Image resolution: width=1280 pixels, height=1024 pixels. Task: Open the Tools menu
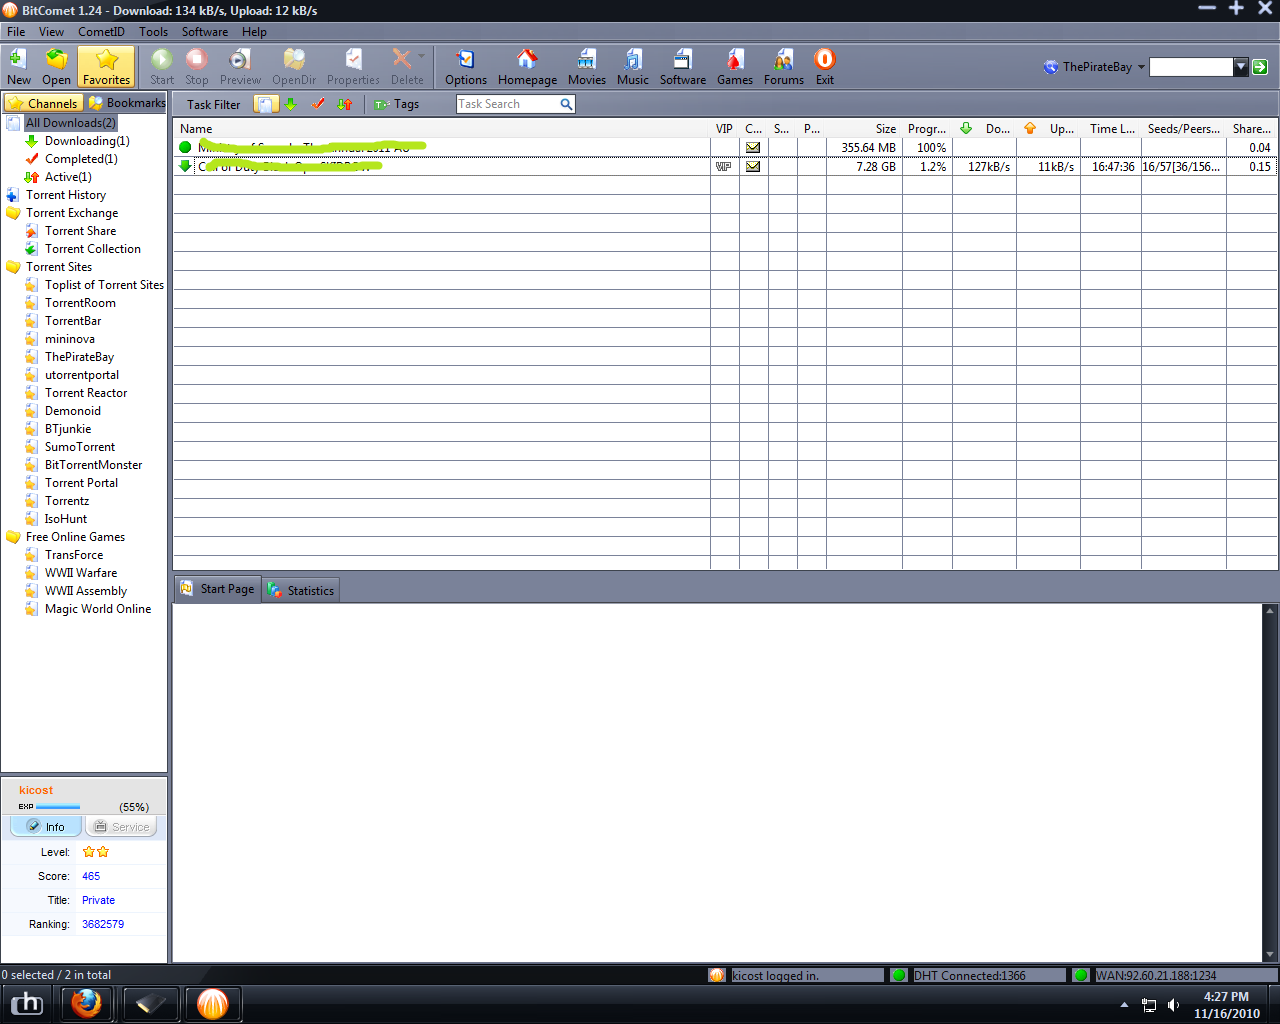click(x=153, y=31)
